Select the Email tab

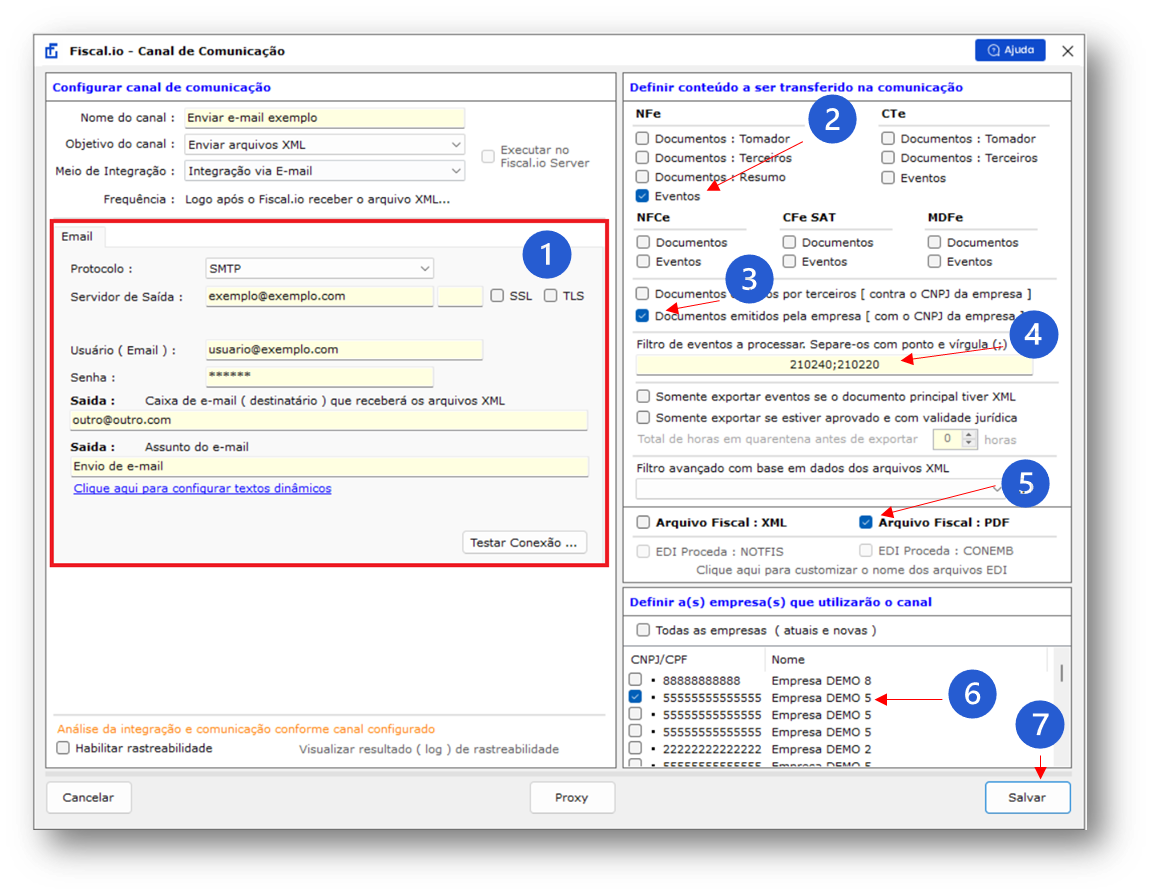[x=77, y=237]
